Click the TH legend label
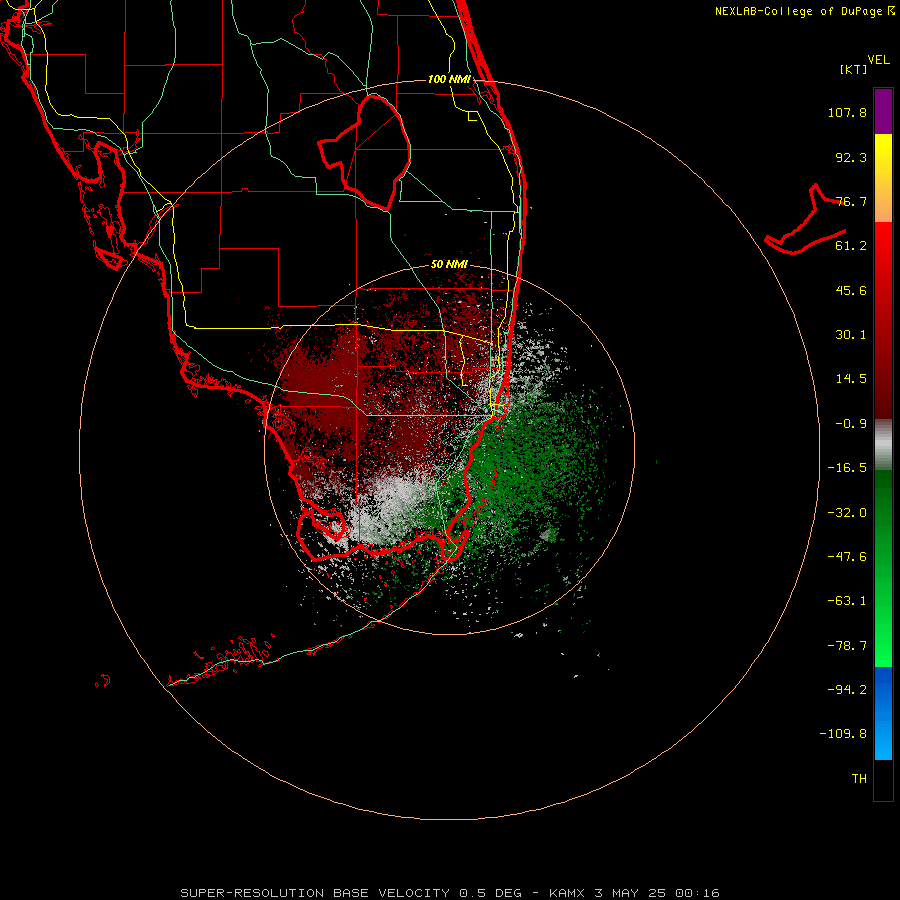 click(x=859, y=779)
